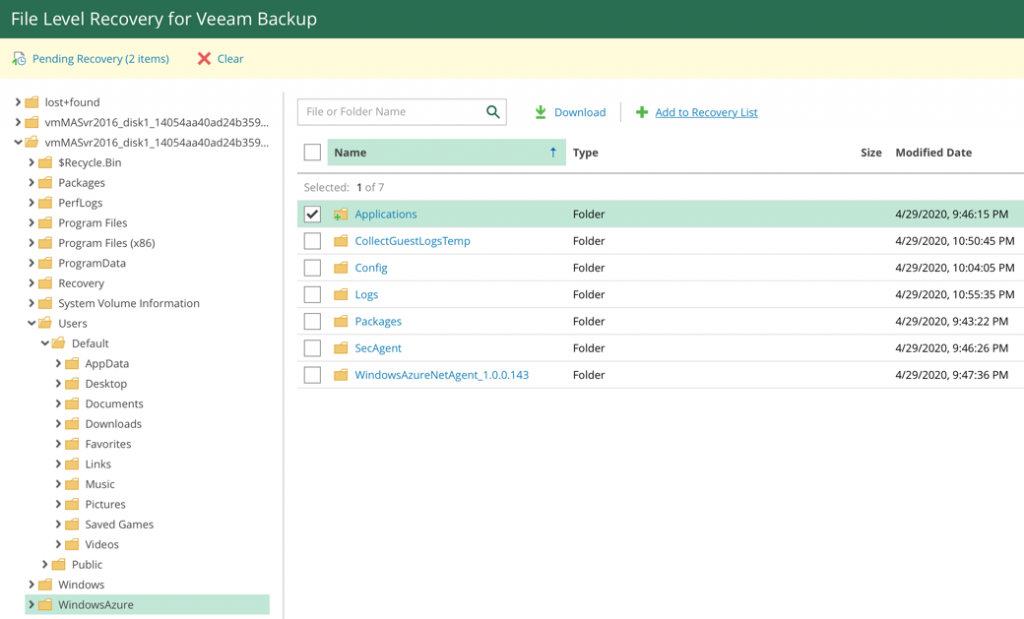Open Pending Recovery (2 items) link
This screenshot has width=1024, height=619.
[x=101, y=59]
